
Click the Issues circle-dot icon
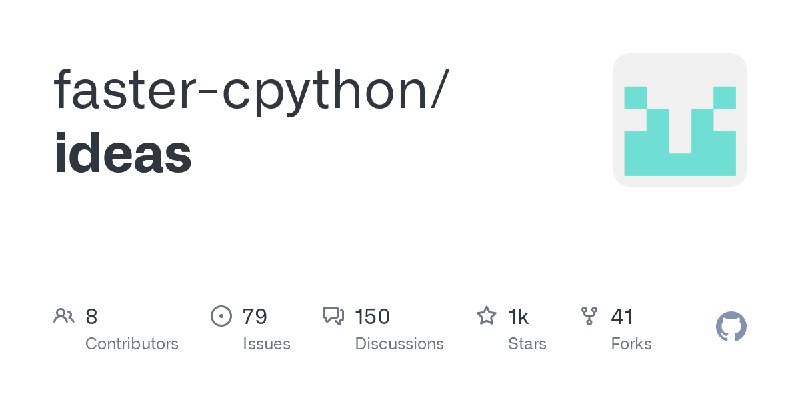tap(221, 316)
